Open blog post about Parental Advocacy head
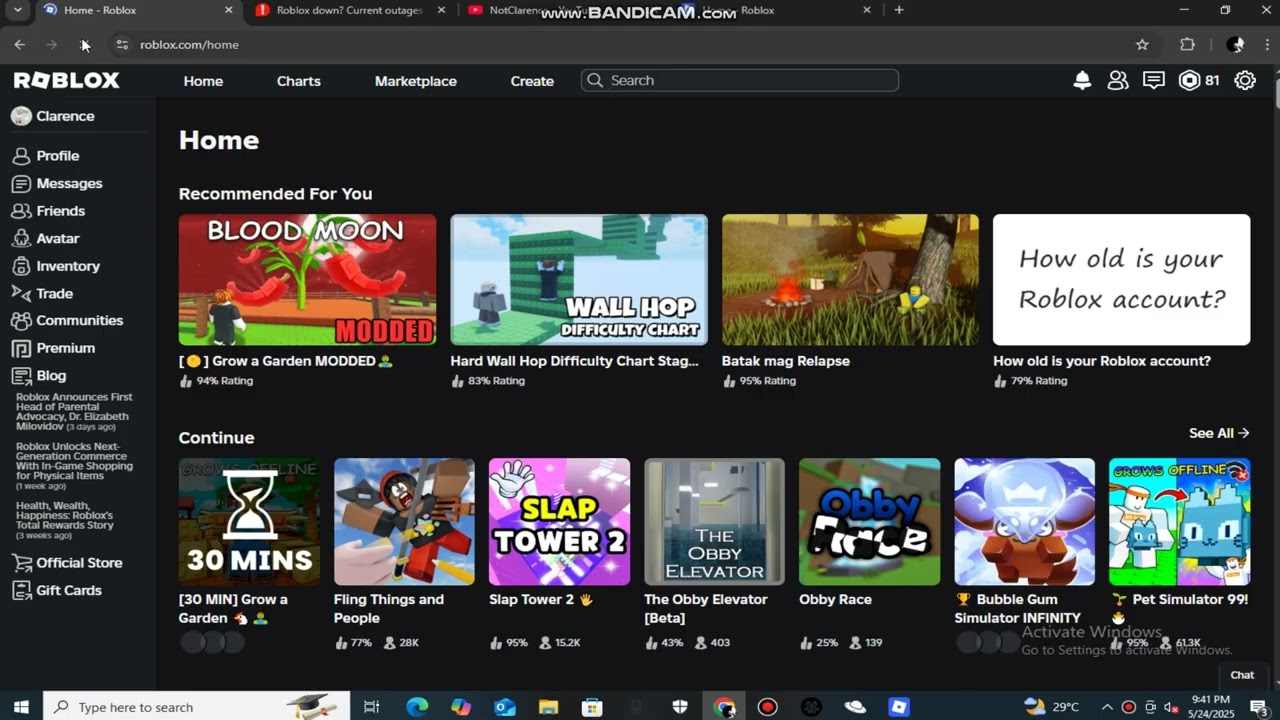1280x720 pixels. point(74,411)
